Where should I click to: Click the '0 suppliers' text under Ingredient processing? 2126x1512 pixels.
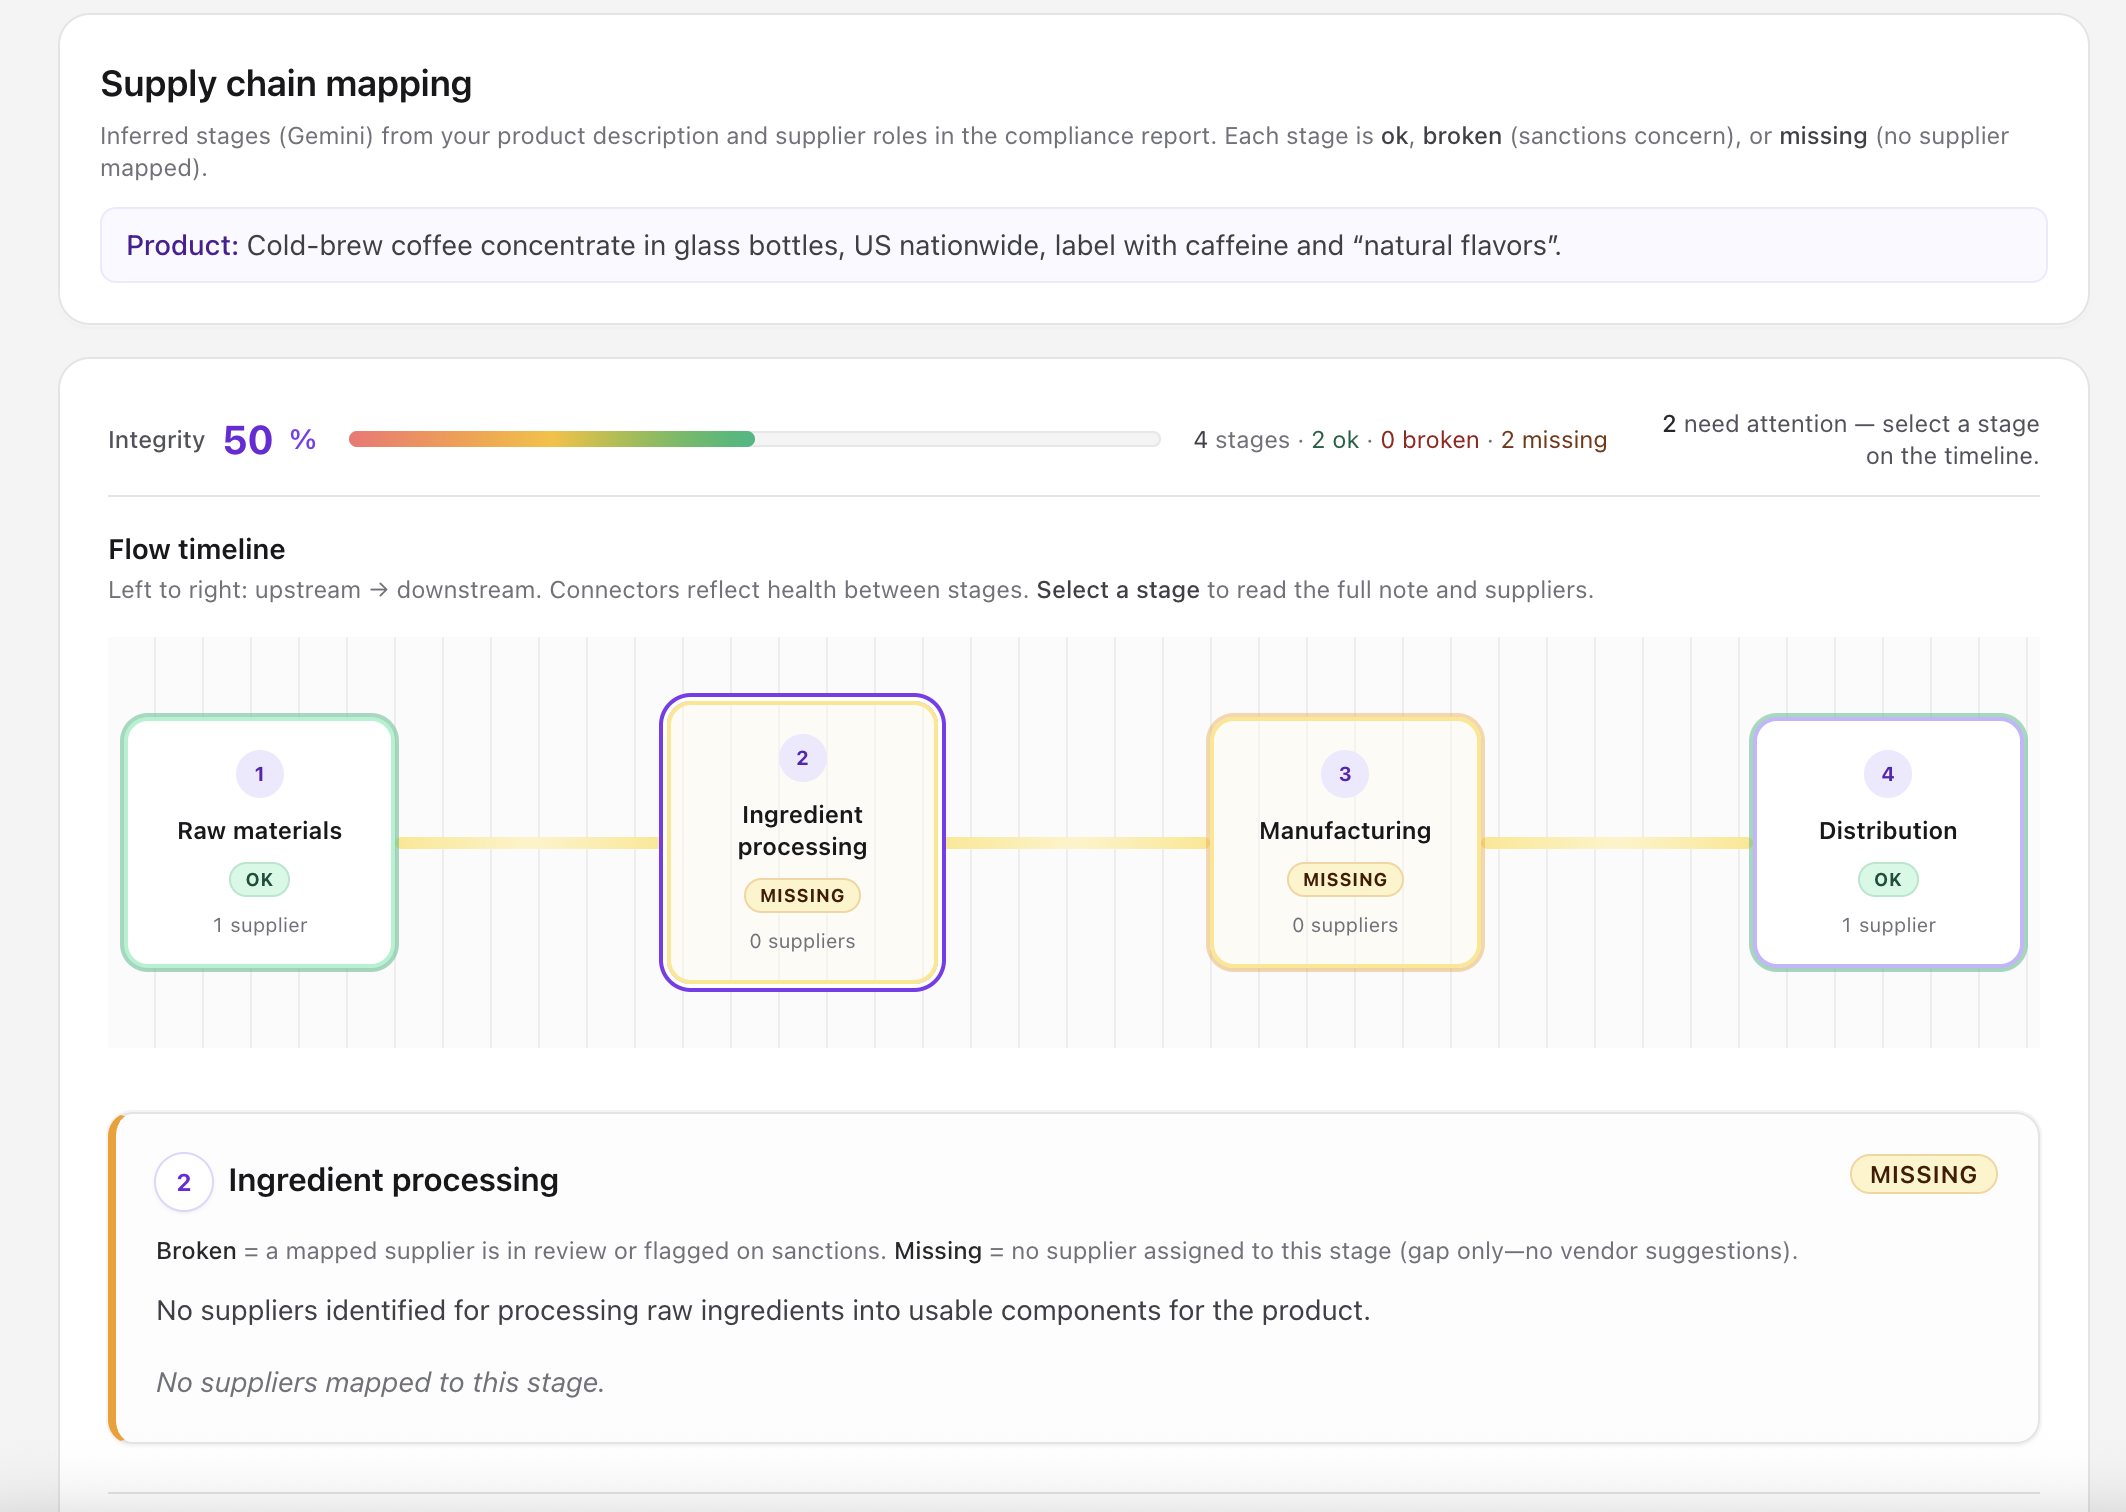(802, 941)
